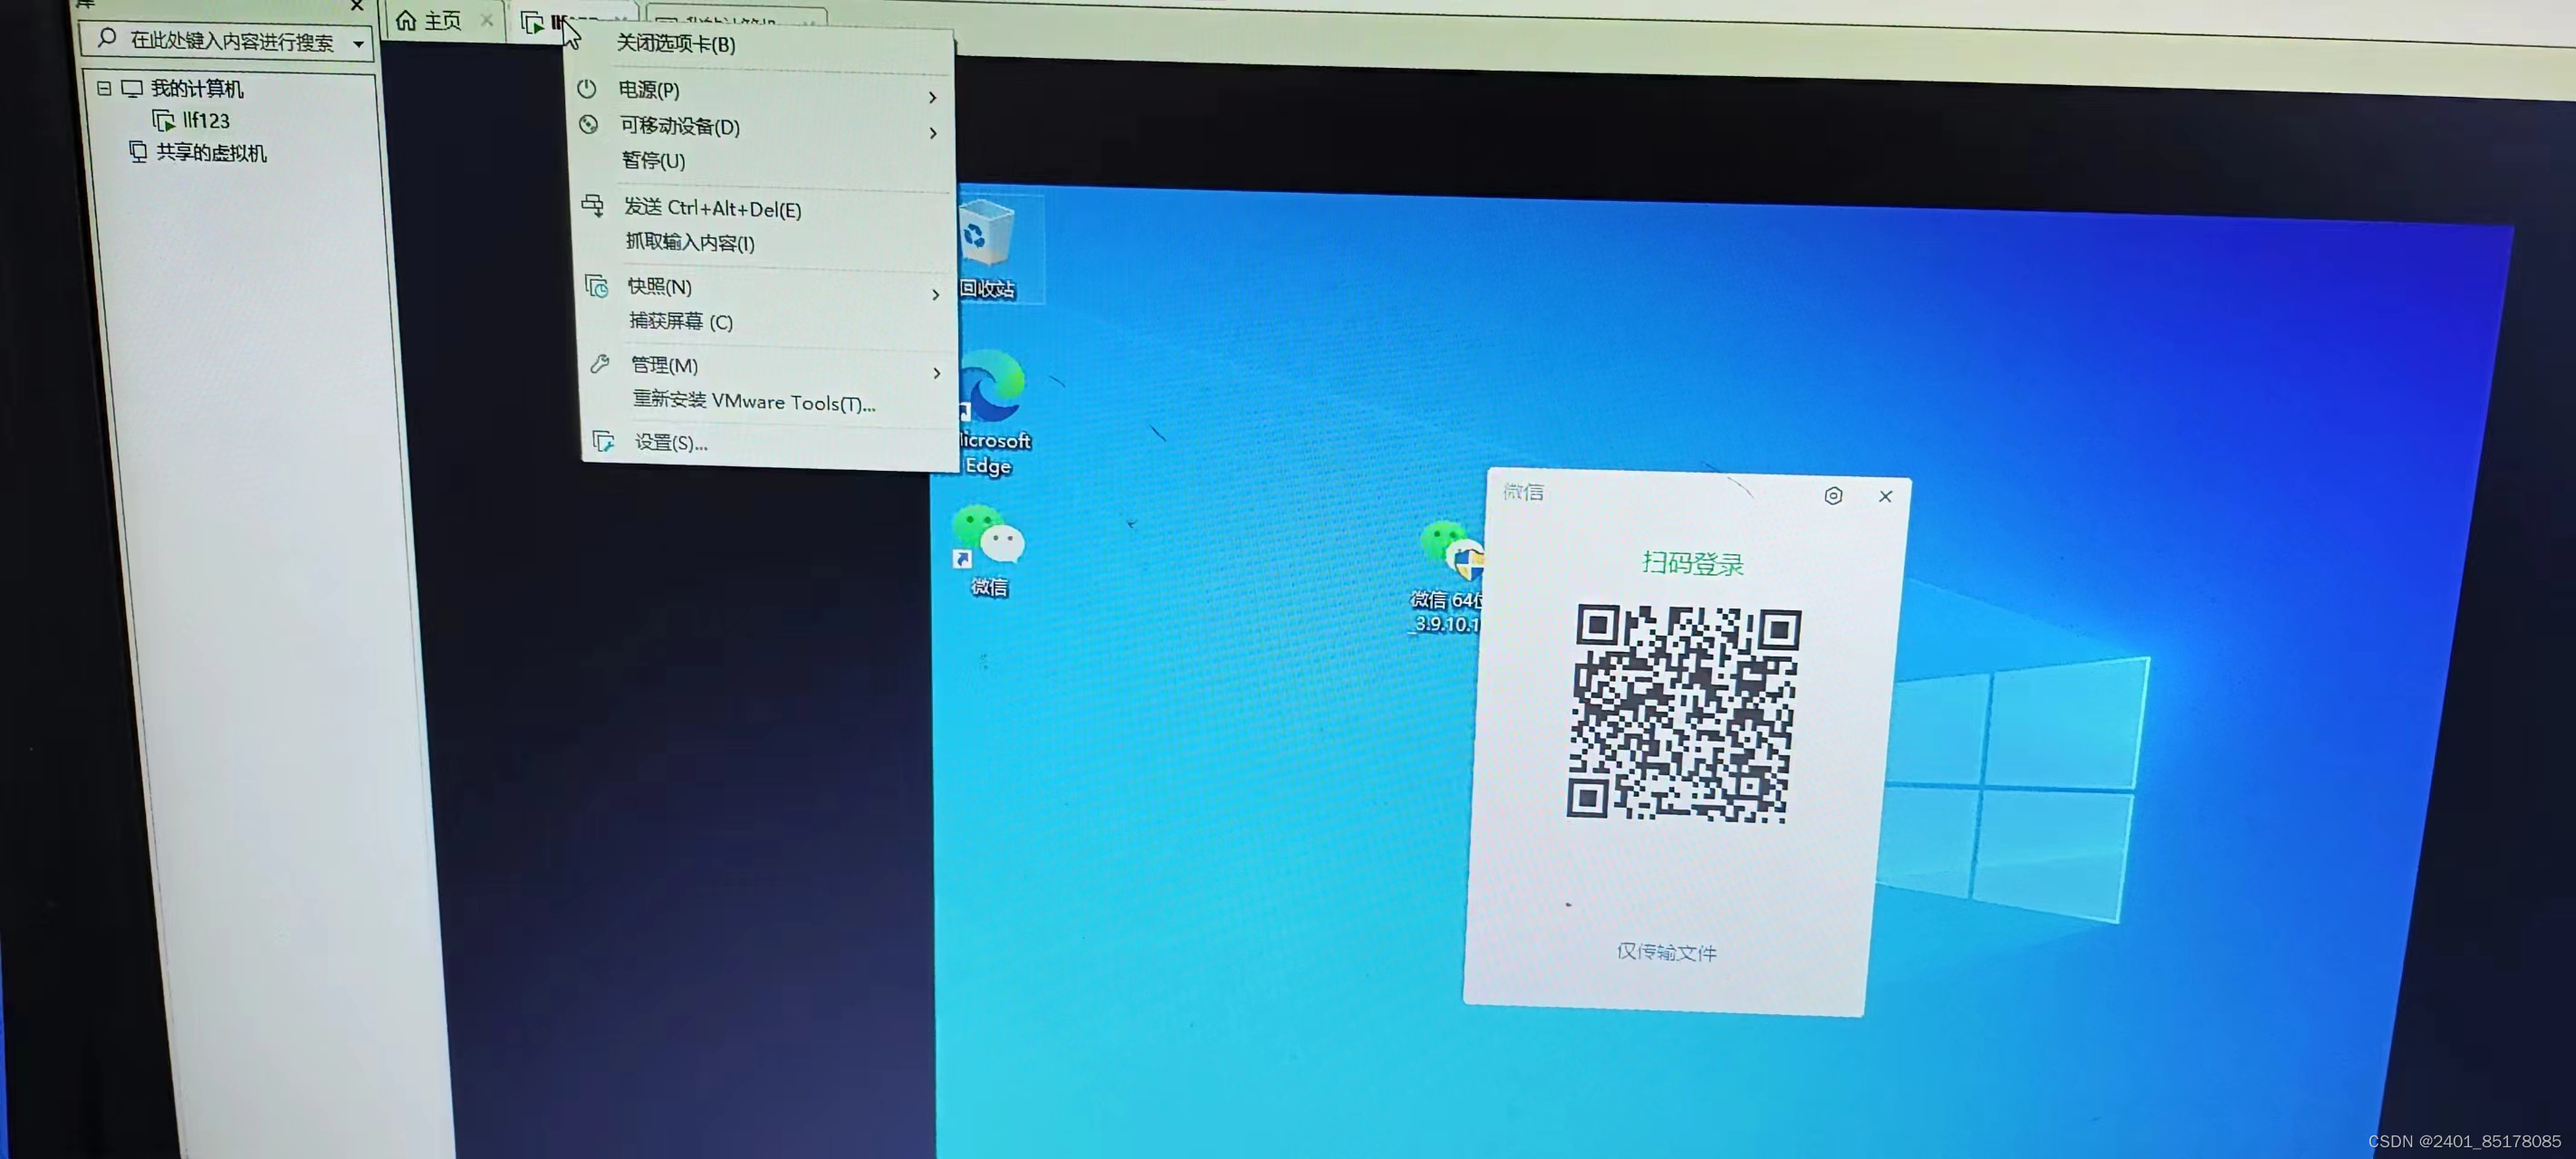Click the library search input field
The image size is (2576, 1159).
232,41
